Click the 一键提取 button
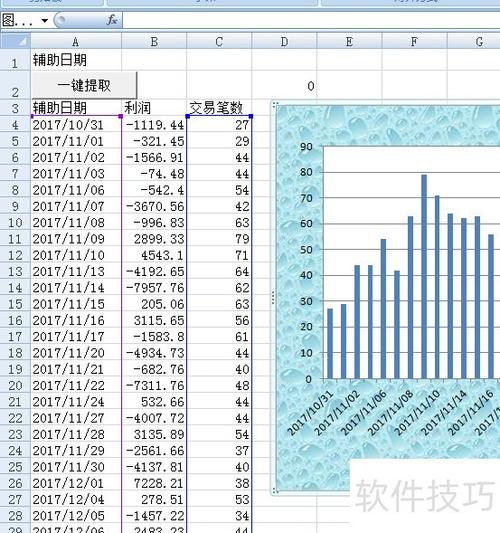500x533 pixels. coord(84,85)
